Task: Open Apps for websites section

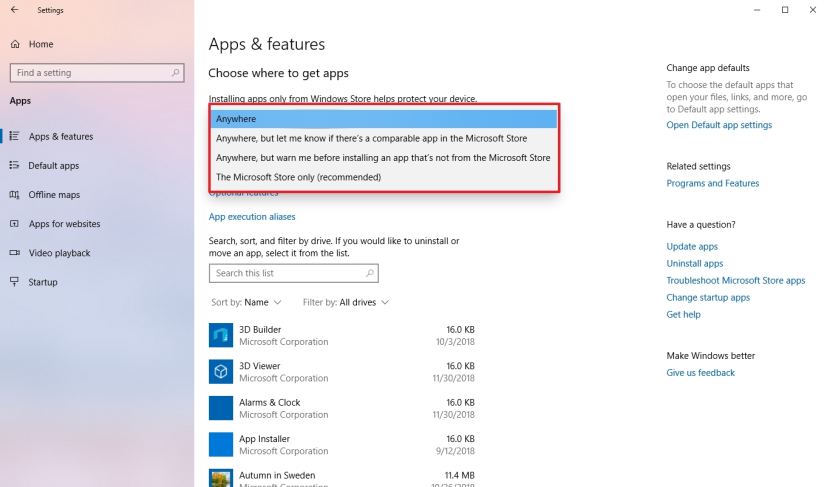Action: coord(64,224)
